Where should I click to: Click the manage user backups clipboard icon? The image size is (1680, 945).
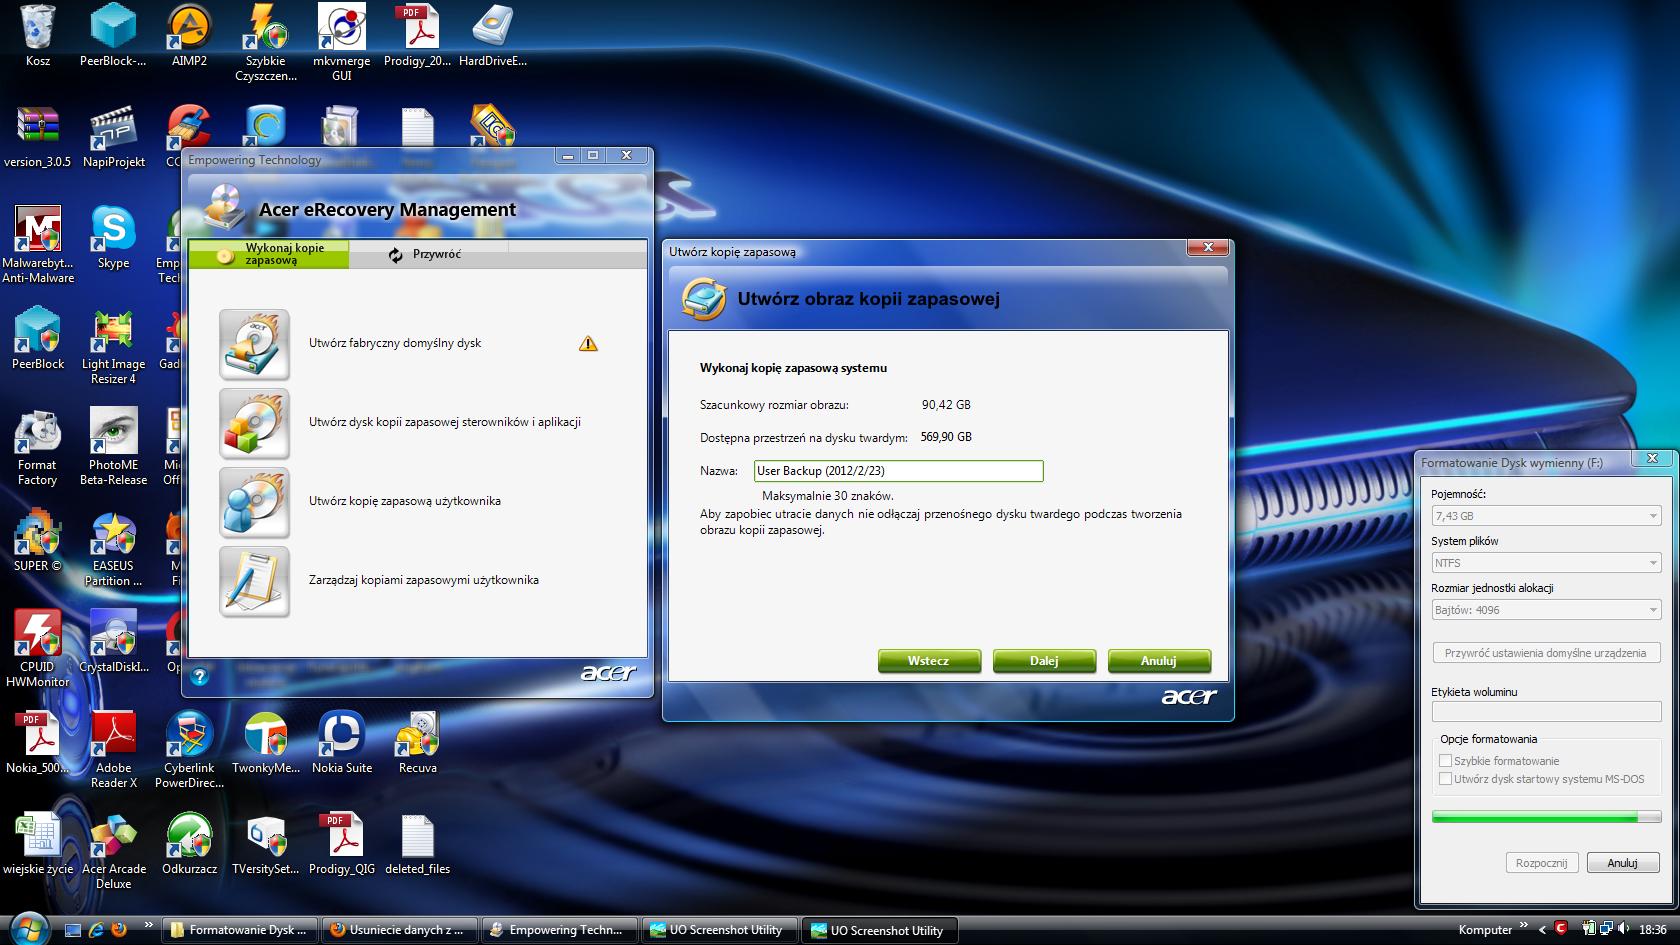pyautogui.click(x=254, y=581)
